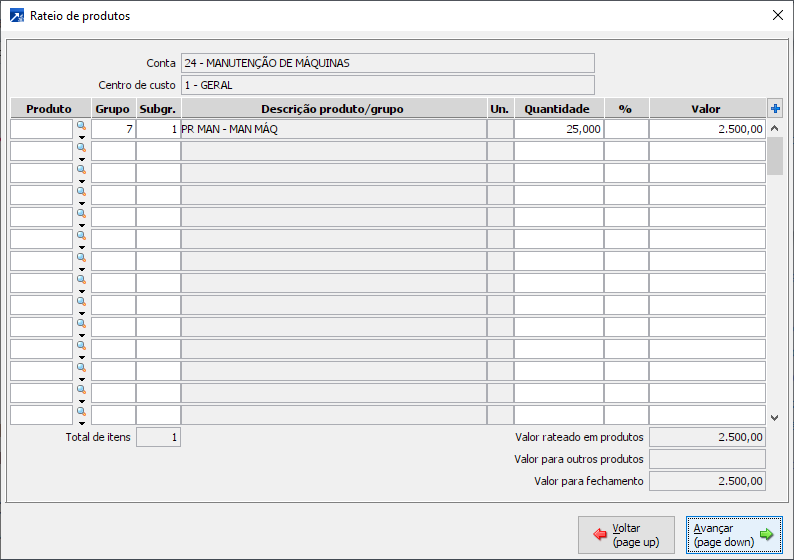The height and width of the screenshot is (560, 794).
Task: Click the product search magnifier in second grid row
Action: pos(81,147)
